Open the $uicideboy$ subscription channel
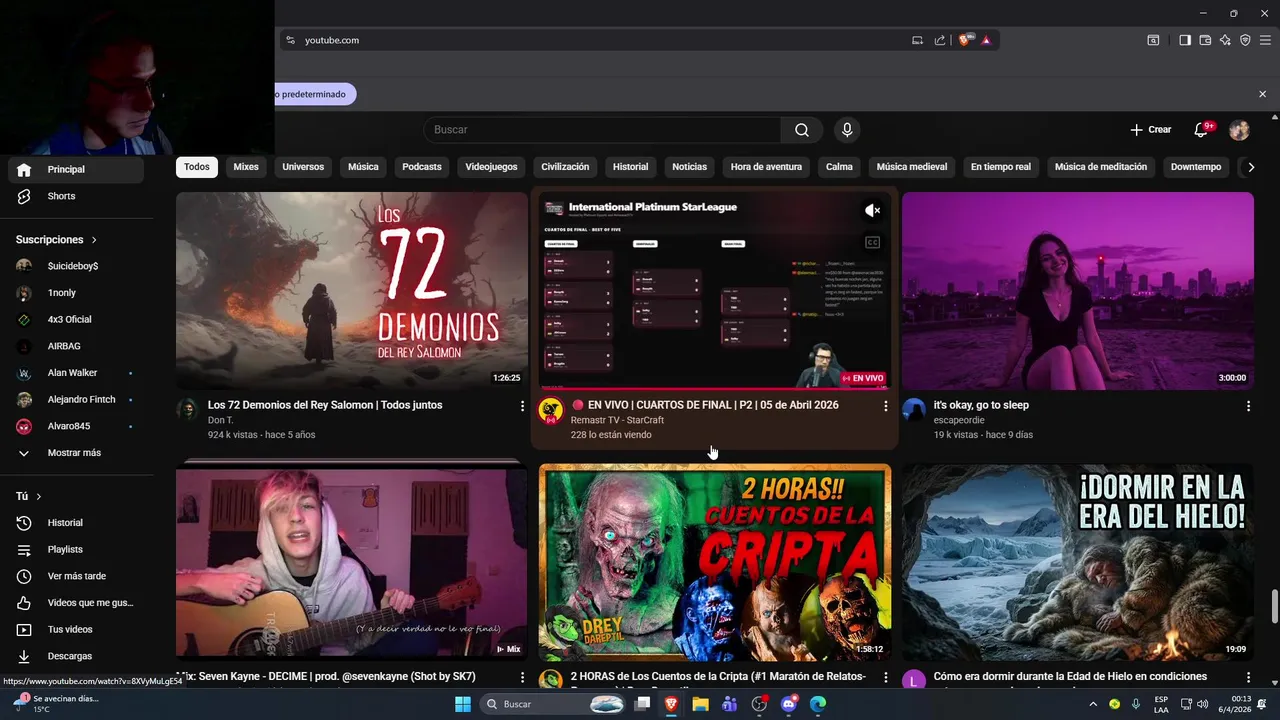1280x720 pixels. pyautogui.click(x=76, y=266)
